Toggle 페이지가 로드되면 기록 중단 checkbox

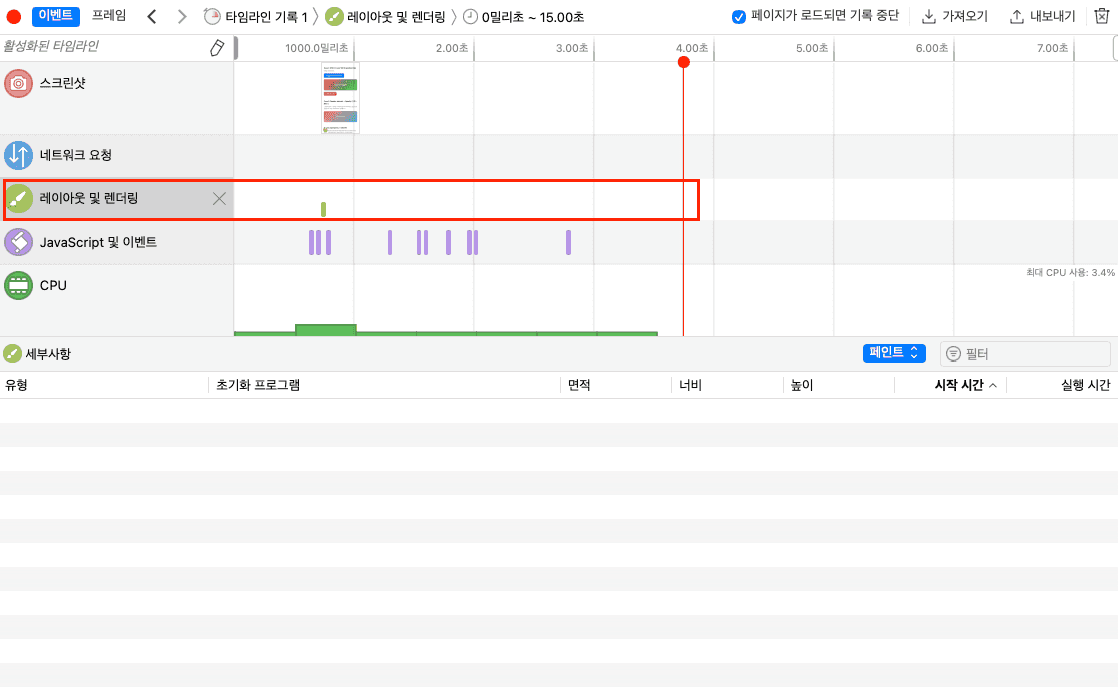739,17
